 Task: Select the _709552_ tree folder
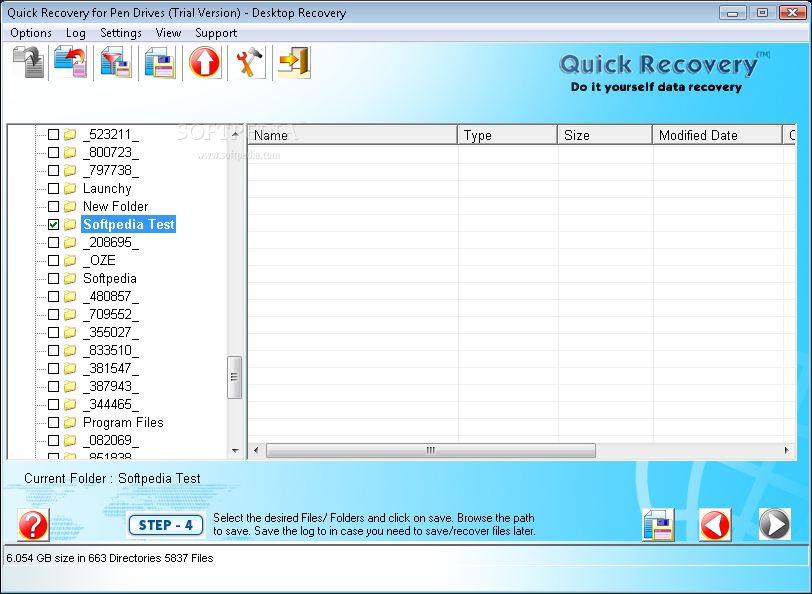pyautogui.click(x=111, y=314)
